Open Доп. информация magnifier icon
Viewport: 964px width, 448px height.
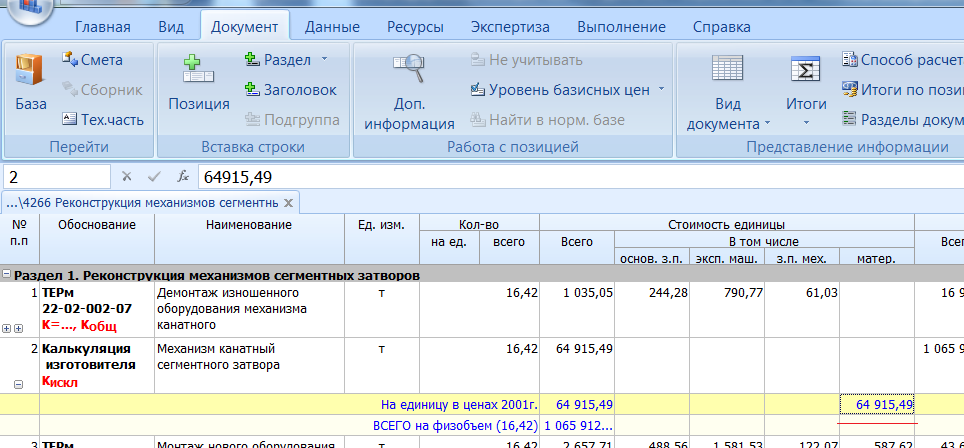[409, 70]
